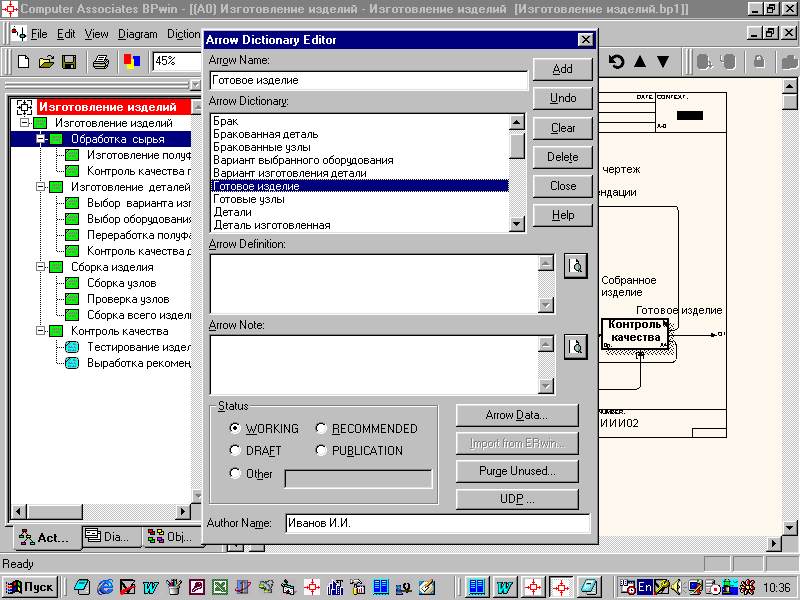This screenshot has width=800, height=600.
Task: Open the Arrow Definition editor icon
Action: click(576, 265)
